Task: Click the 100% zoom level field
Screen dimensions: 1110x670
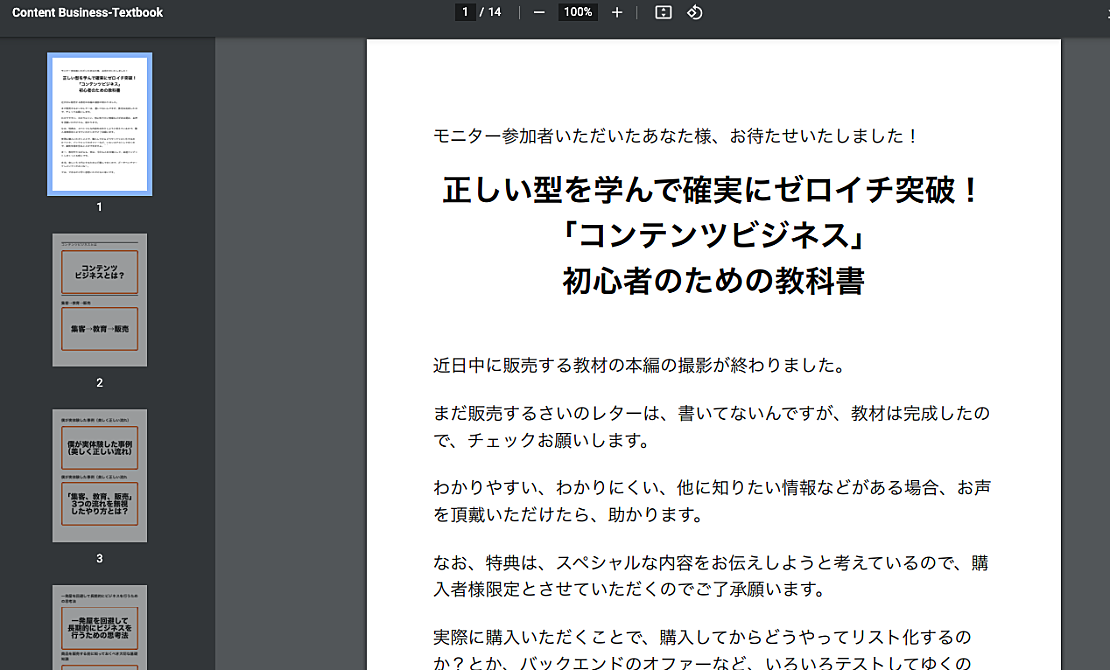Action: [x=578, y=12]
